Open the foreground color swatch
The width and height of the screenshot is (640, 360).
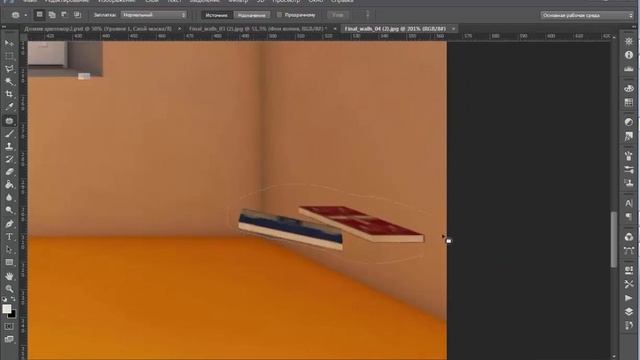pos(6,309)
